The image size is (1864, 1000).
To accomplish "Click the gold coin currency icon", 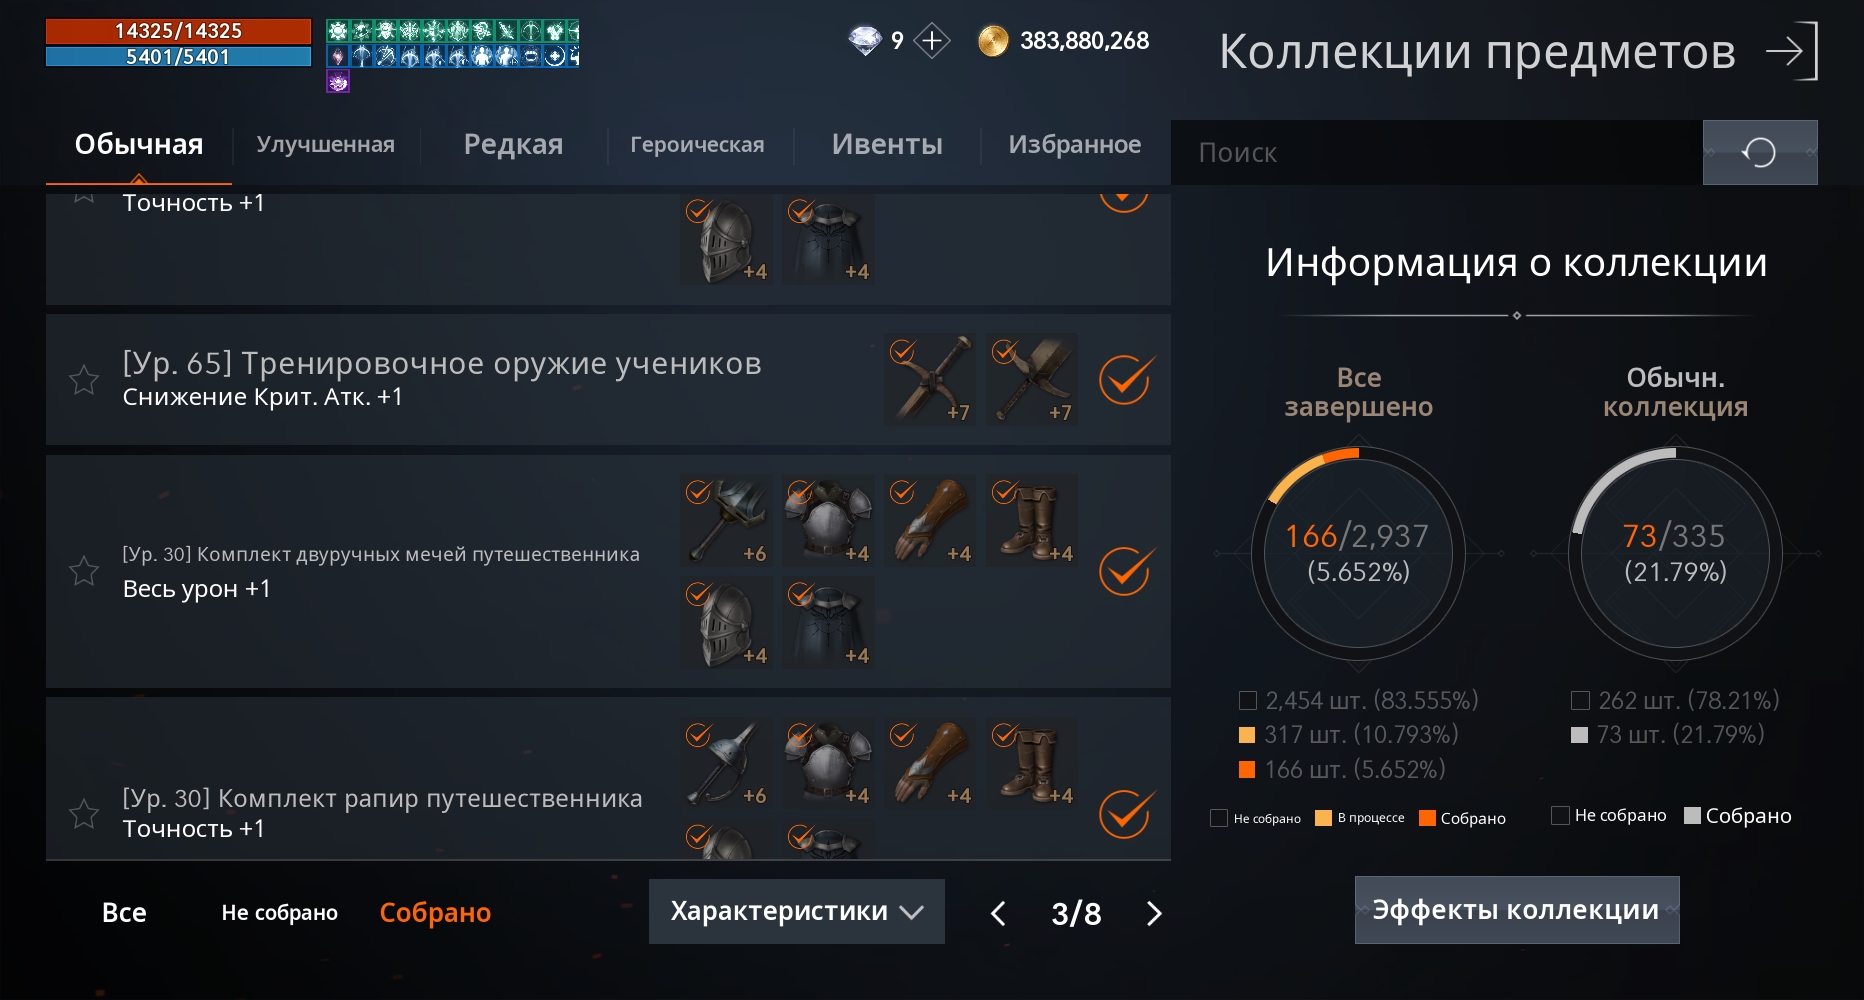I will 993,41.
